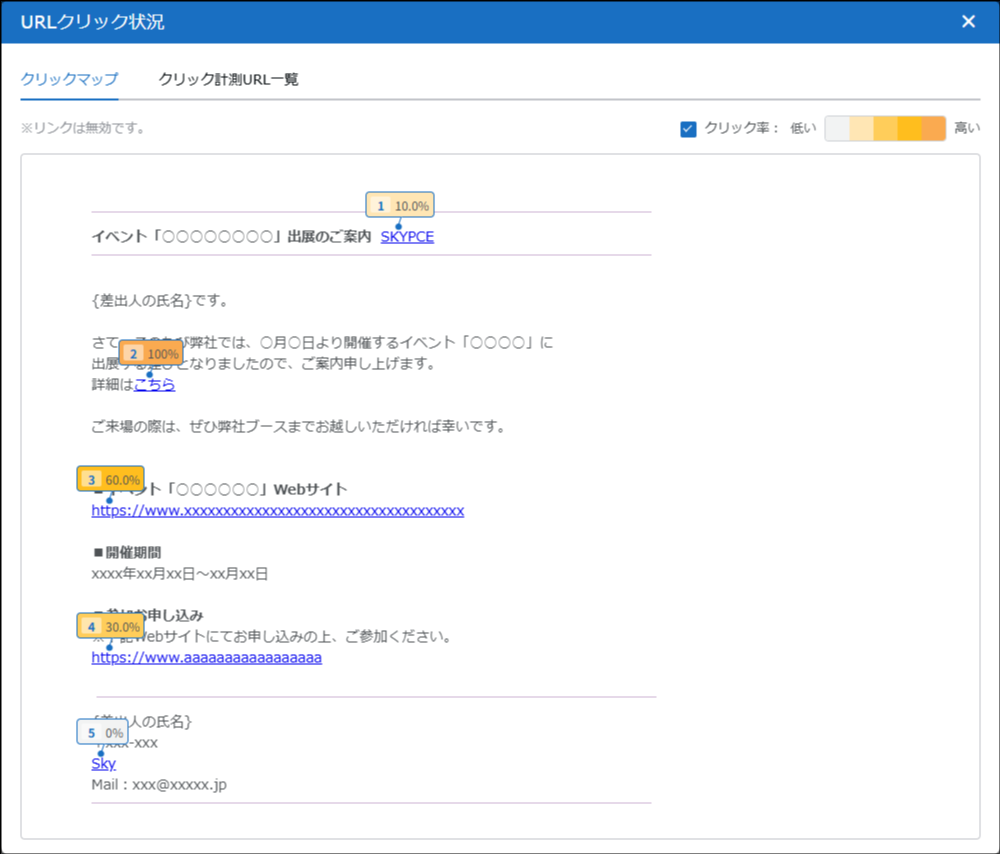1000x854 pixels.
Task: Open the https://www.xxxx event website link
Action: coord(277,511)
